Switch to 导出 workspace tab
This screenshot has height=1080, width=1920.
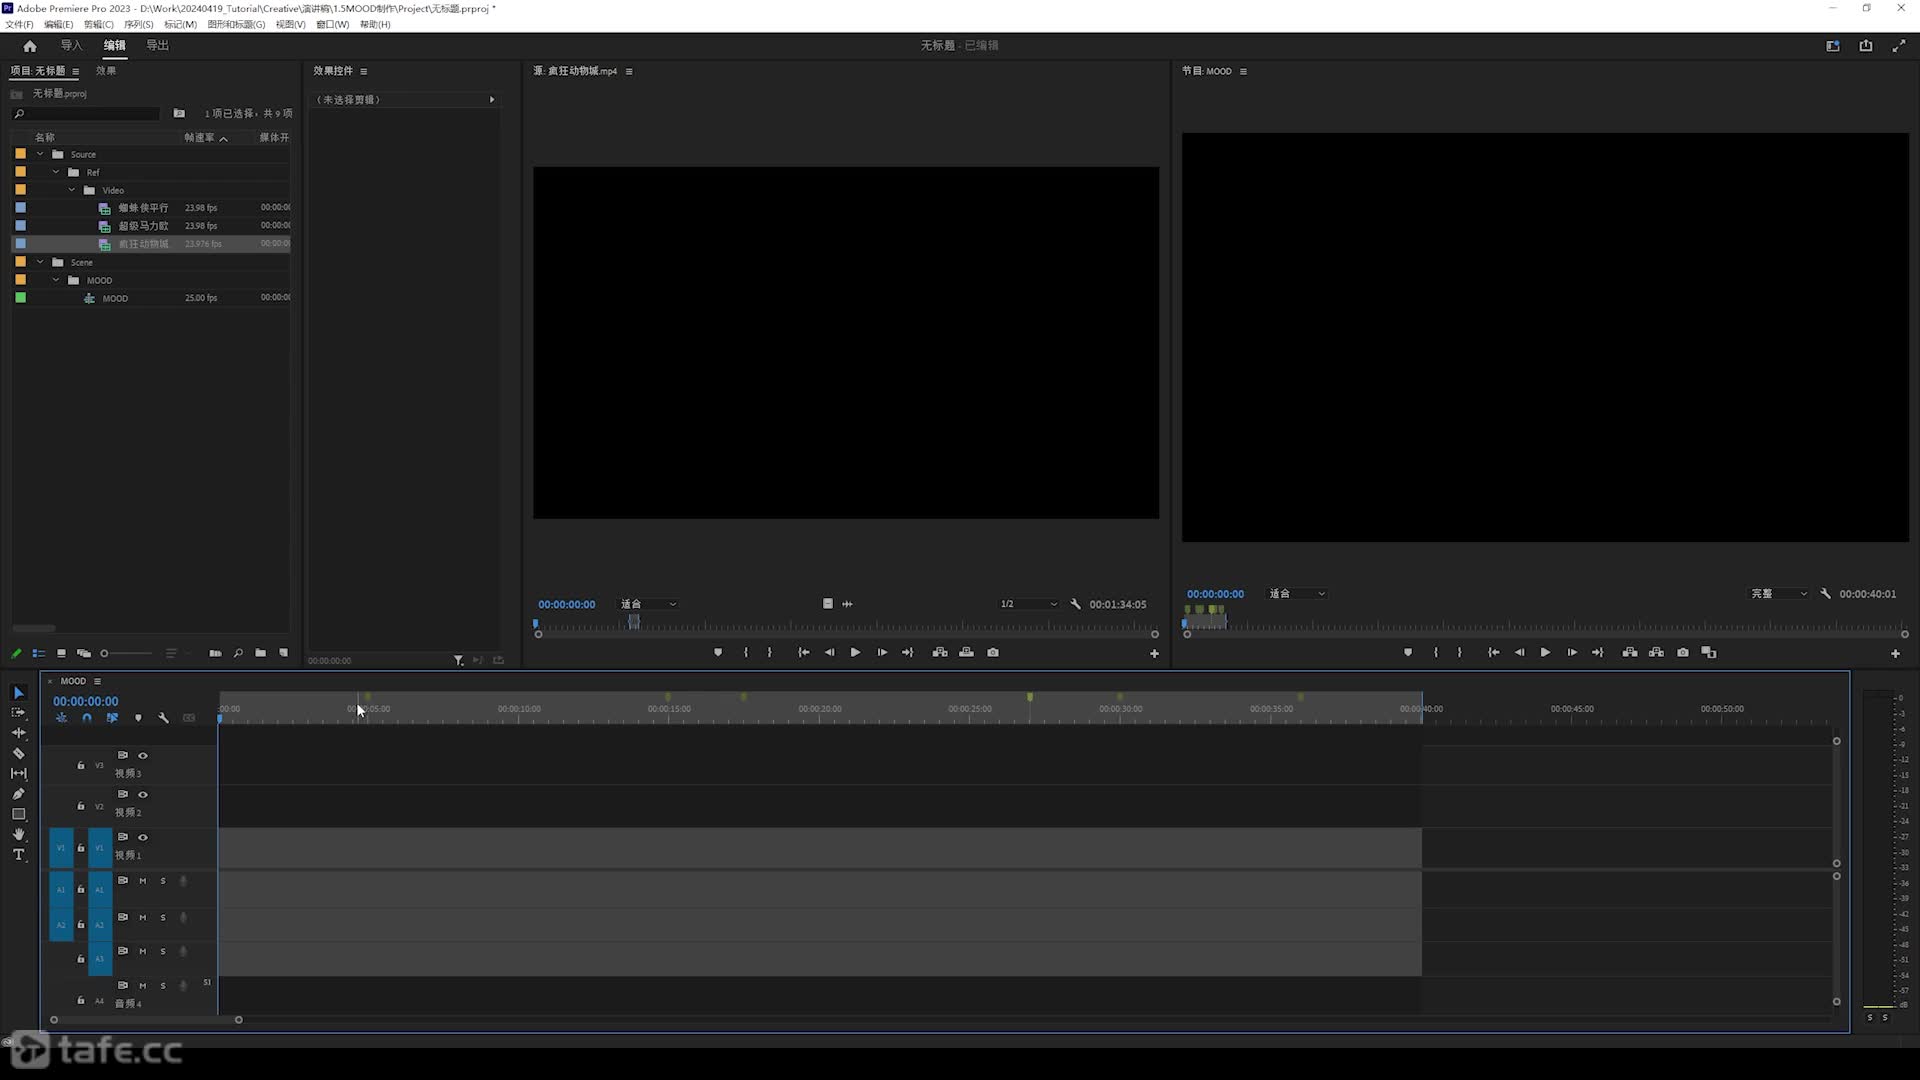click(x=157, y=45)
